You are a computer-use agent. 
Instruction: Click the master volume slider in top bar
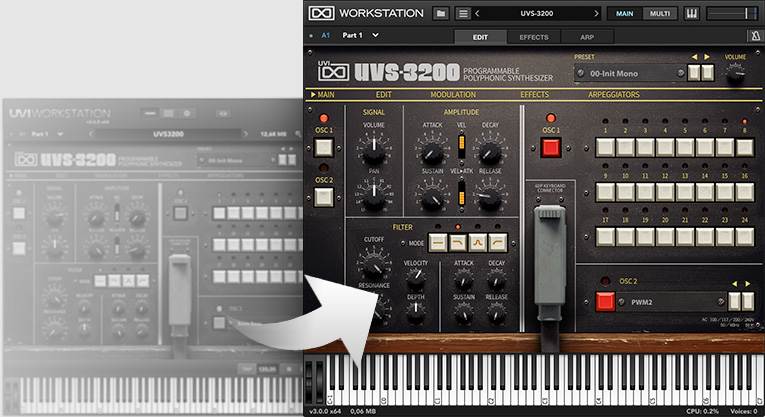coord(732,14)
